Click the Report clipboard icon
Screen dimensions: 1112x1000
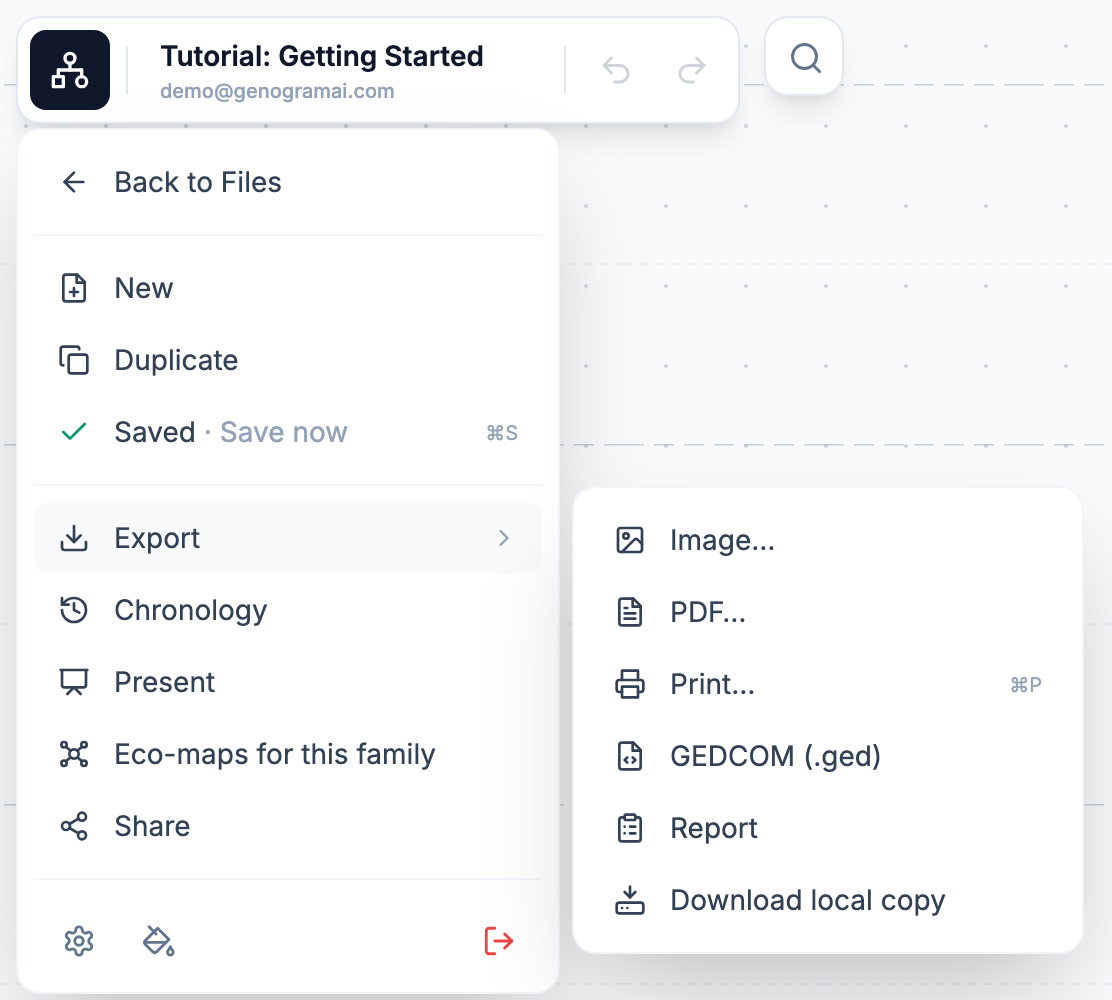(630, 828)
